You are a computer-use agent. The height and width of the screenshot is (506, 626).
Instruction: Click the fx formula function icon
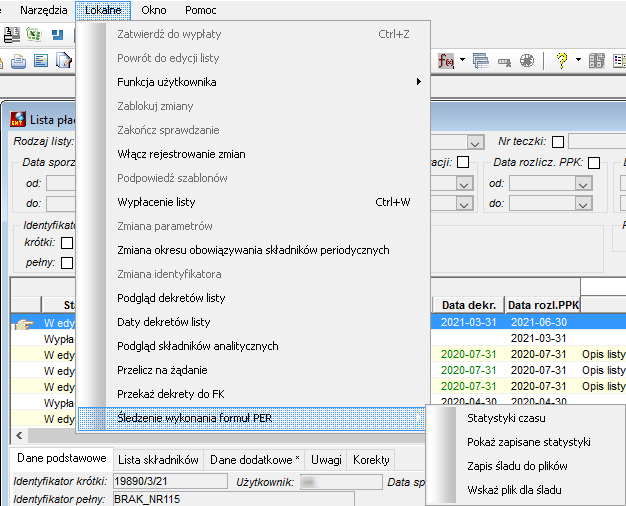[x=446, y=61]
